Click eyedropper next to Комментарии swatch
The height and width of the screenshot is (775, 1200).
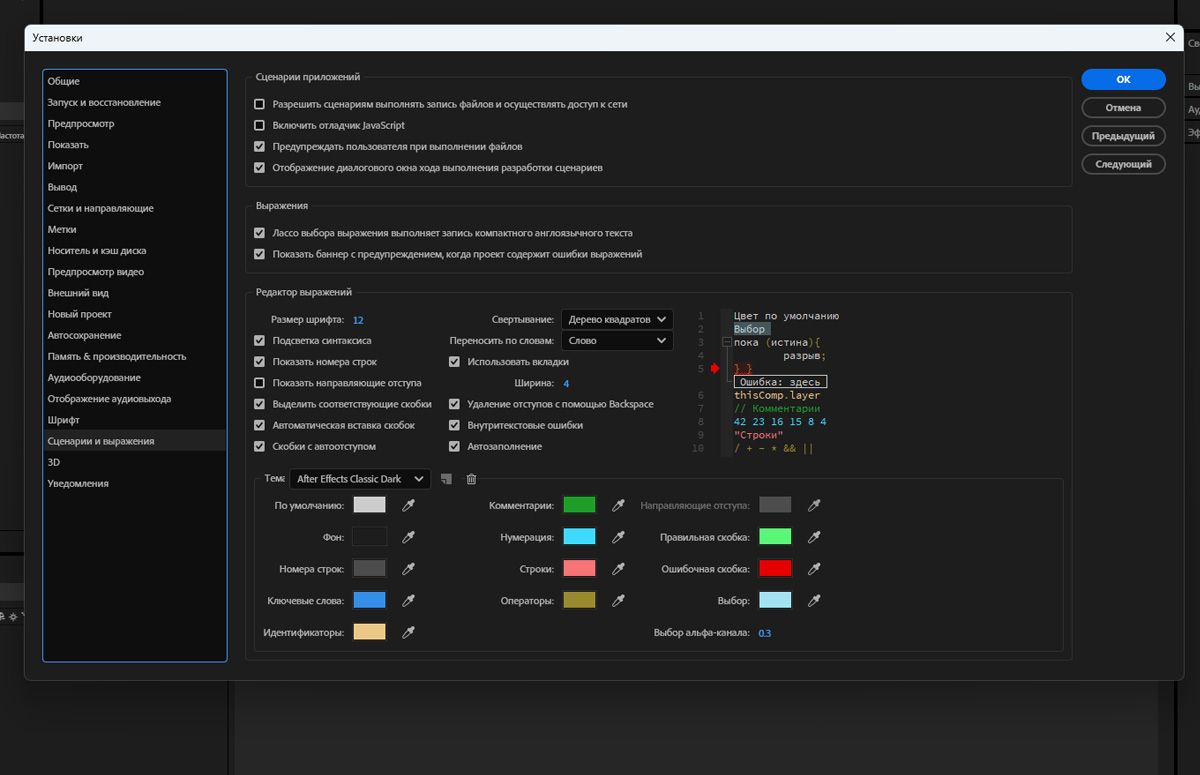[x=618, y=506]
